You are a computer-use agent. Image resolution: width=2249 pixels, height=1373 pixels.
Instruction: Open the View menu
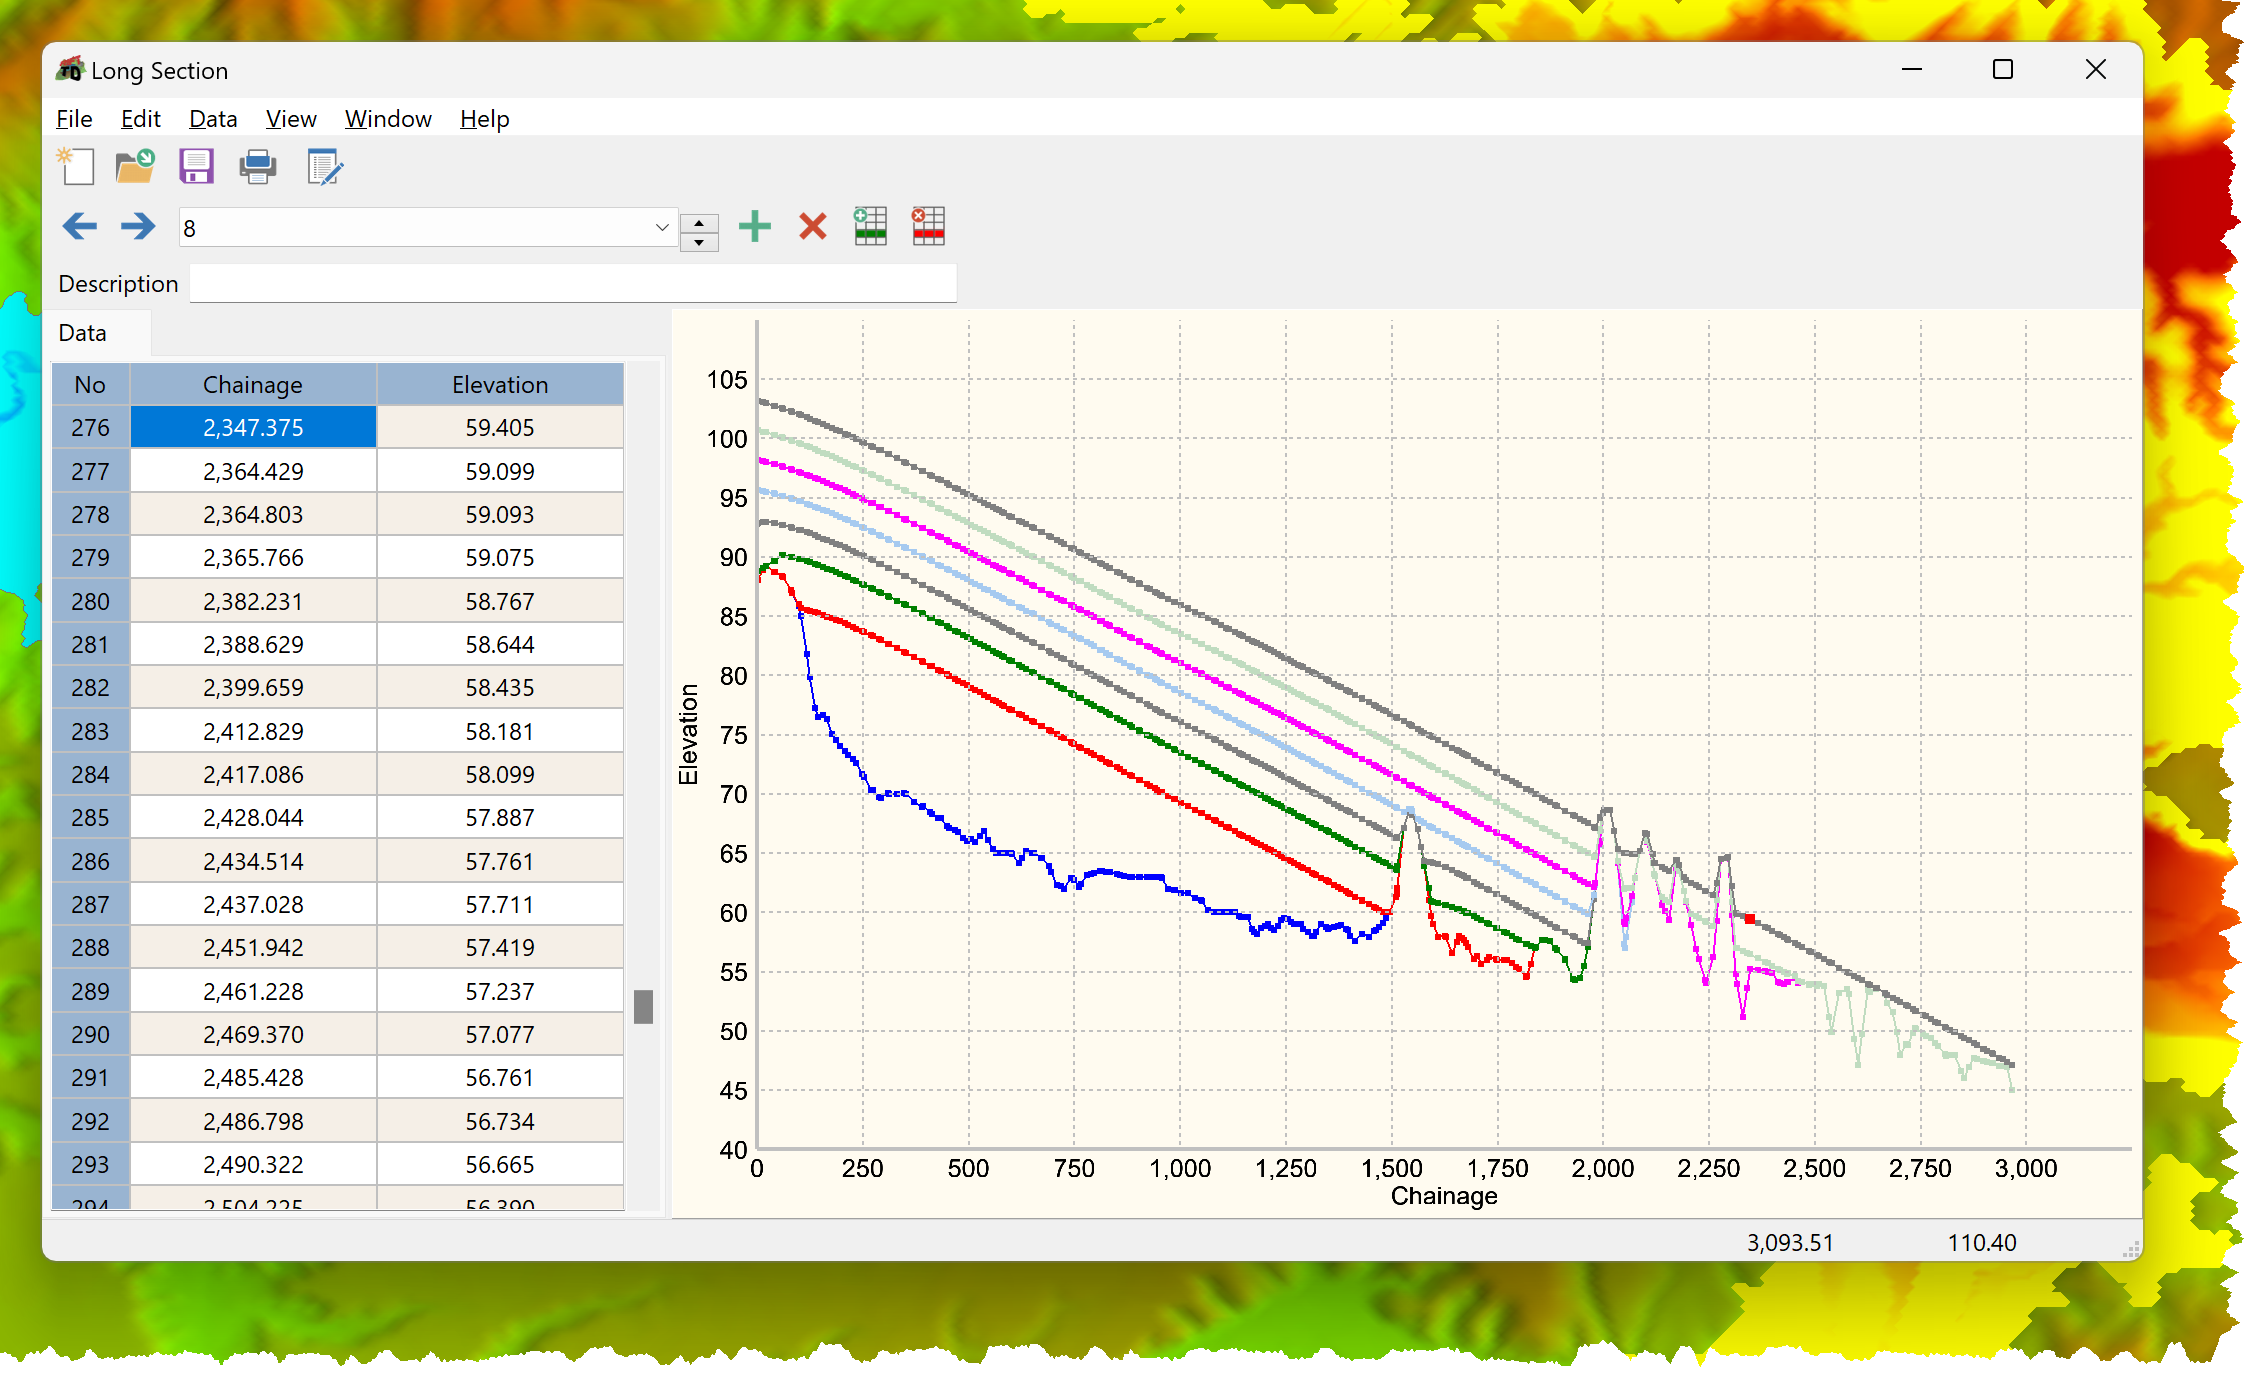click(x=291, y=119)
